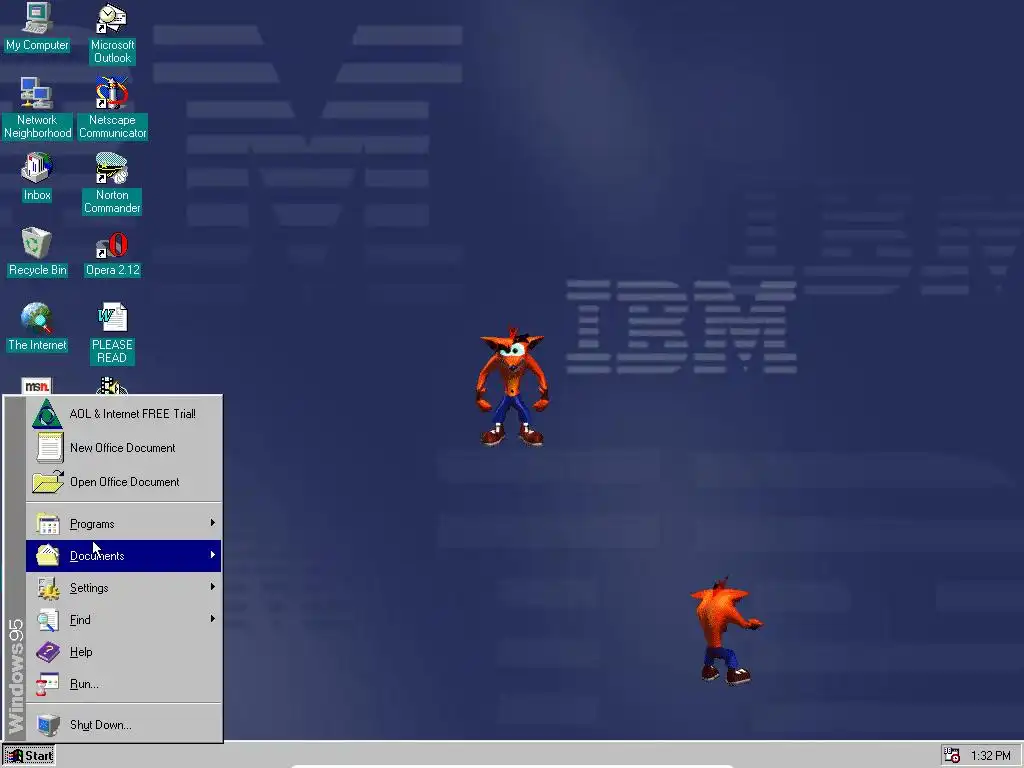
Task: Select Help from the Start menu
Action: [x=124, y=652]
